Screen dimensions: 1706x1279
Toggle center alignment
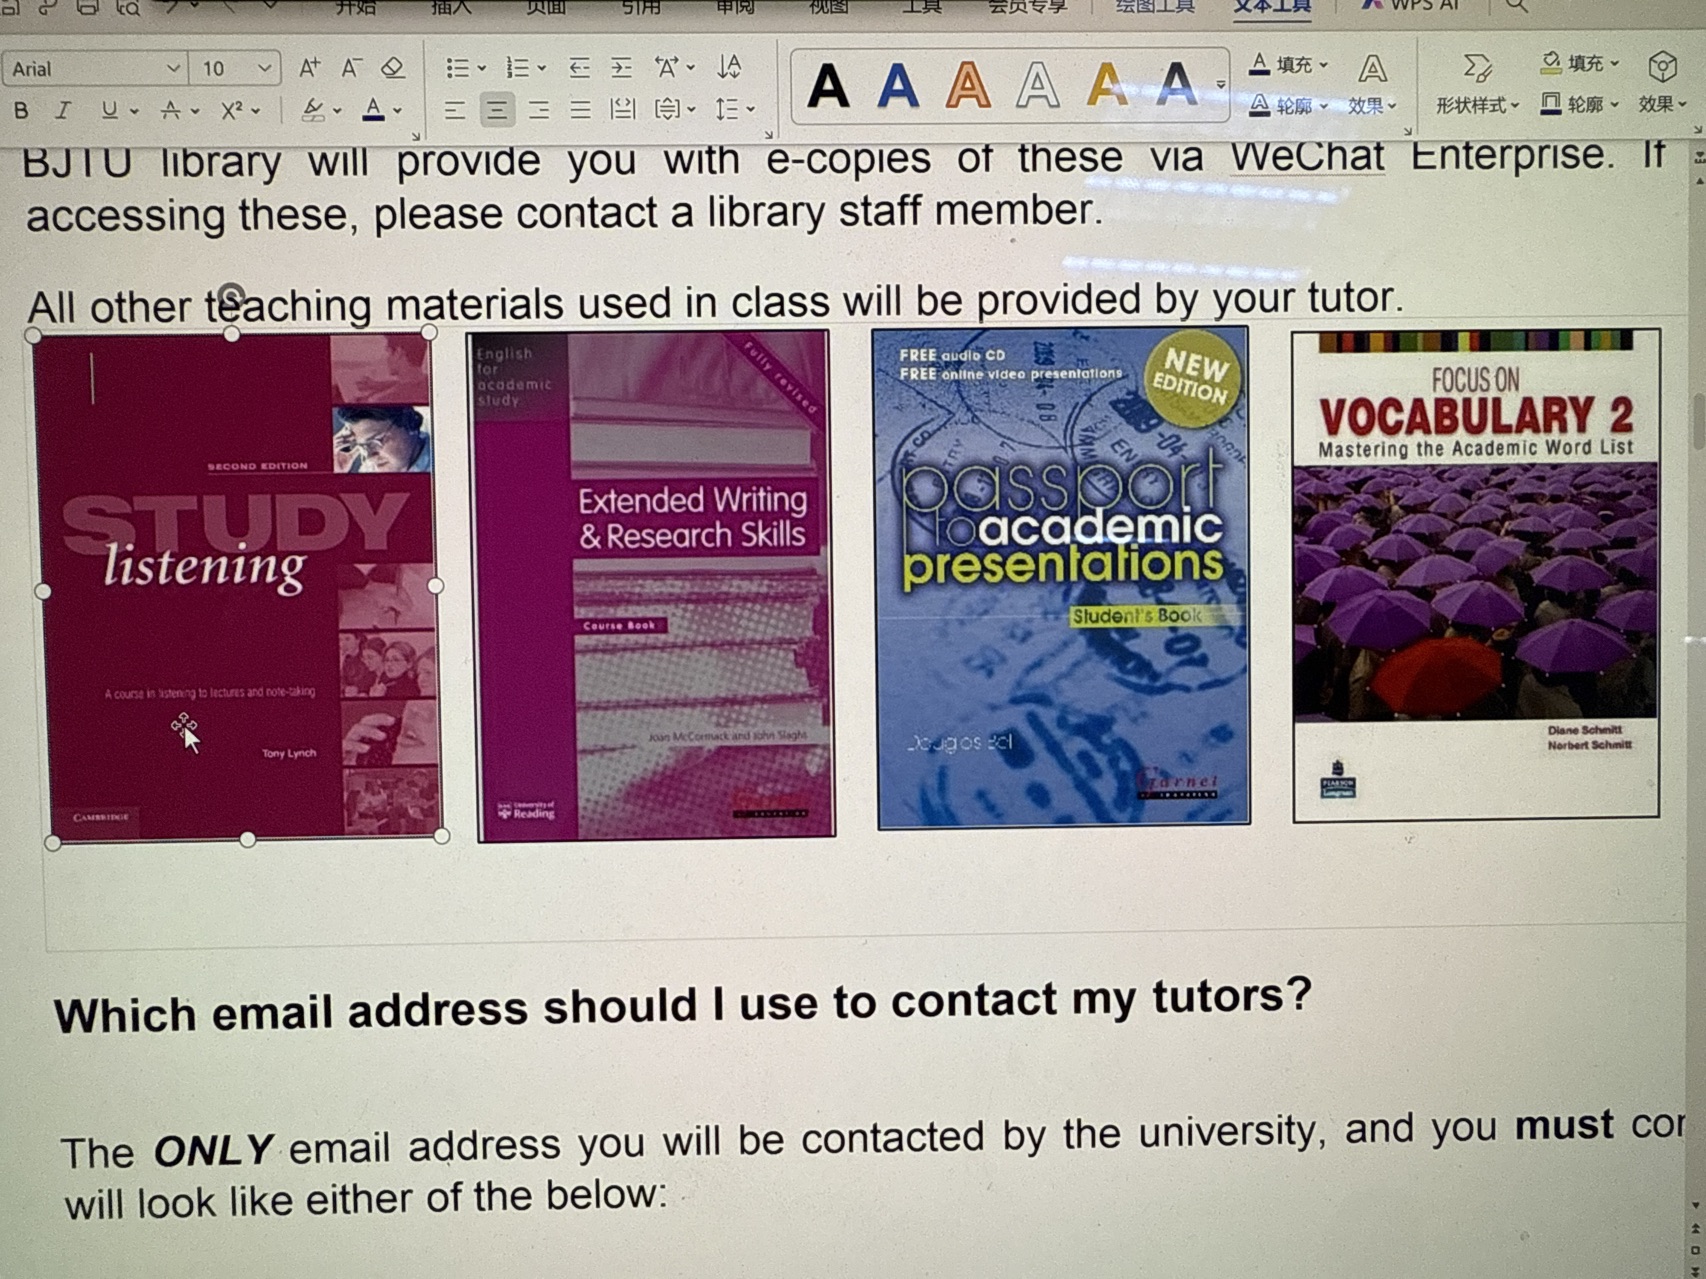tap(496, 109)
